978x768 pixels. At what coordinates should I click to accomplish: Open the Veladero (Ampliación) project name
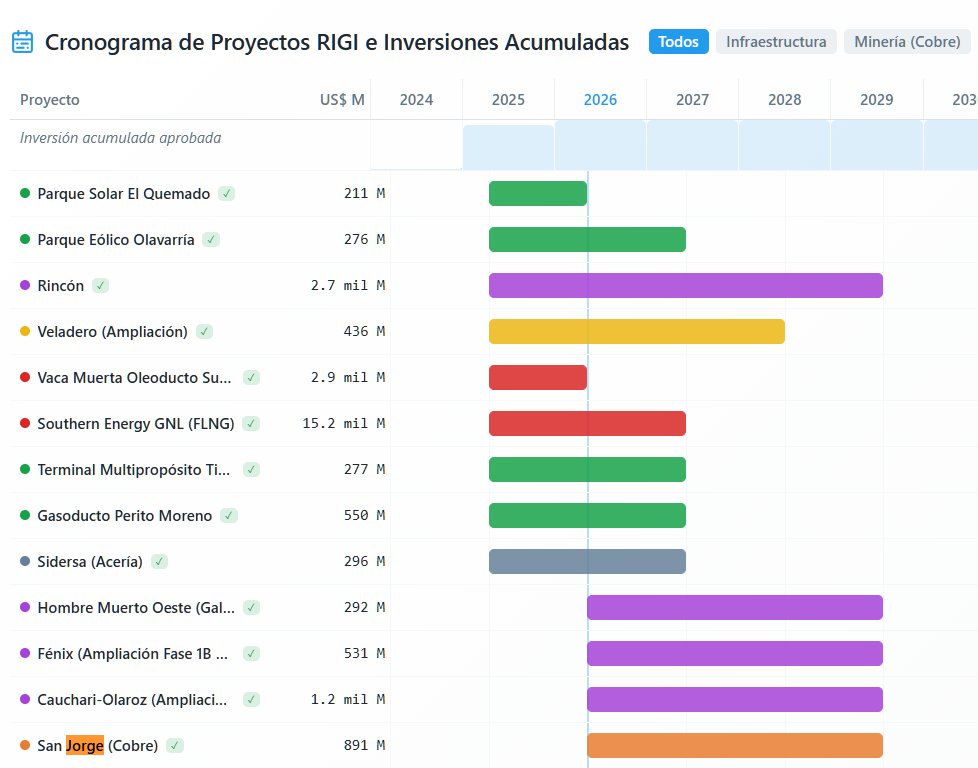(112, 331)
